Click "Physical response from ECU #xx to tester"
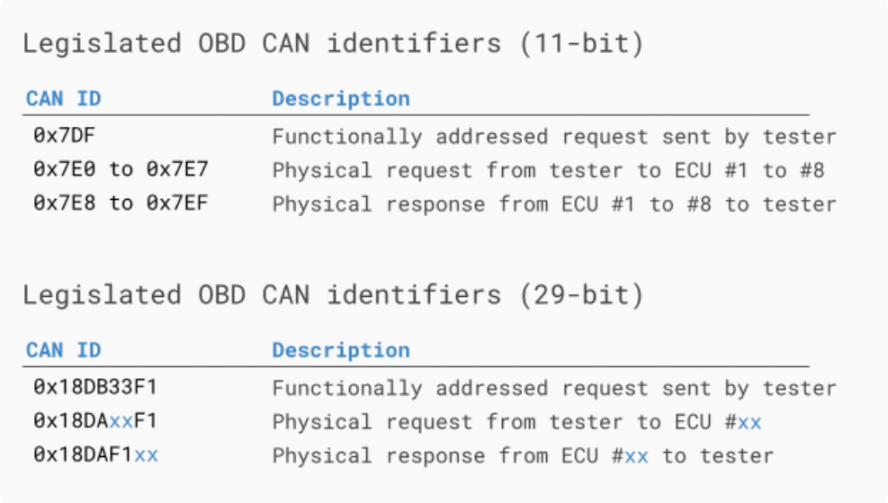This screenshot has height=503, width=888. [x=523, y=456]
